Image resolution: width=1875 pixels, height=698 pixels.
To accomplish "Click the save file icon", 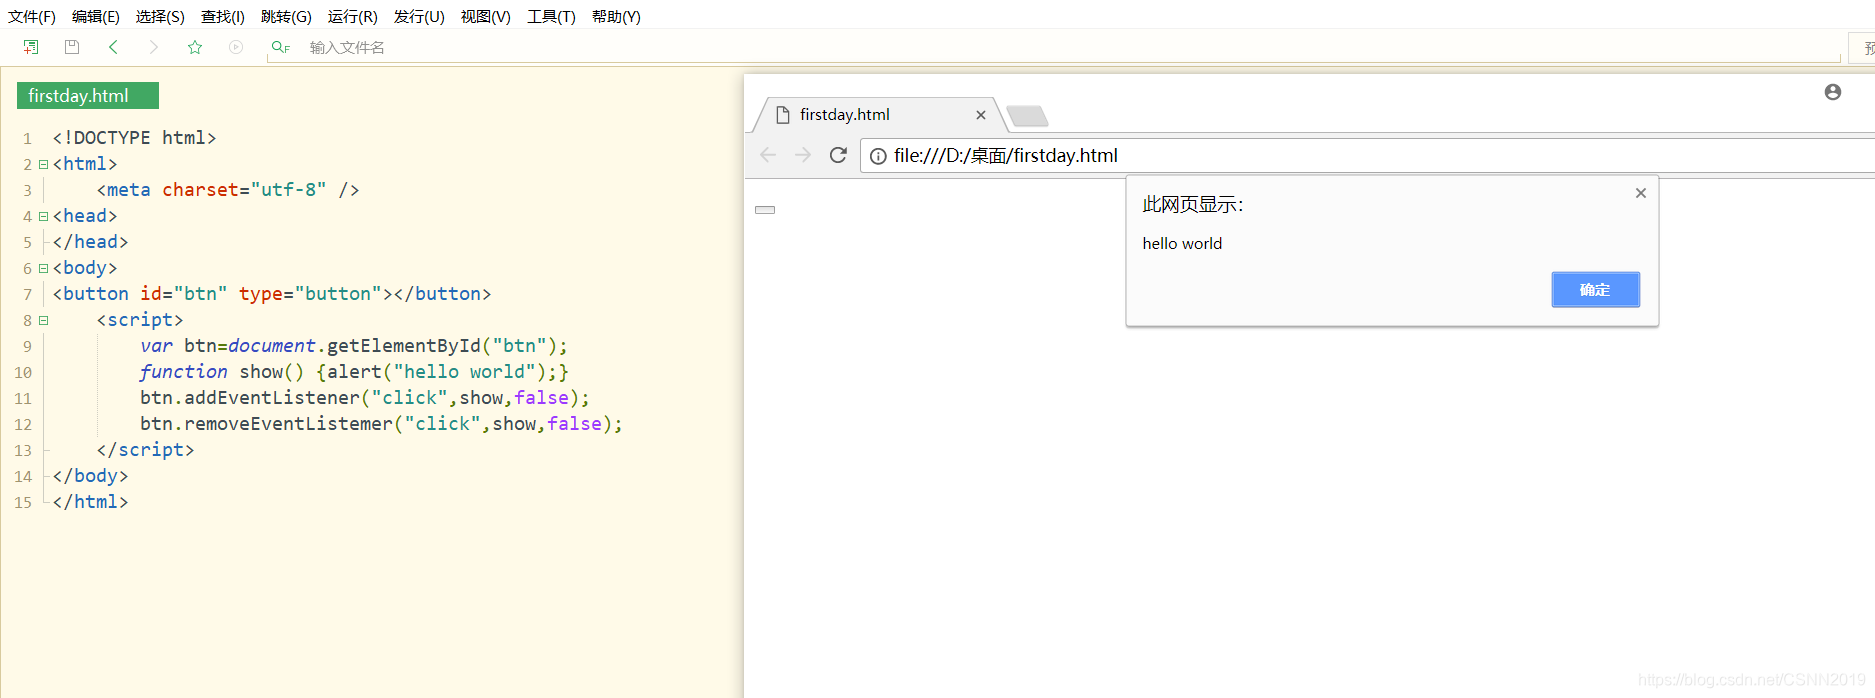I will pyautogui.click(x=72, y=47).
